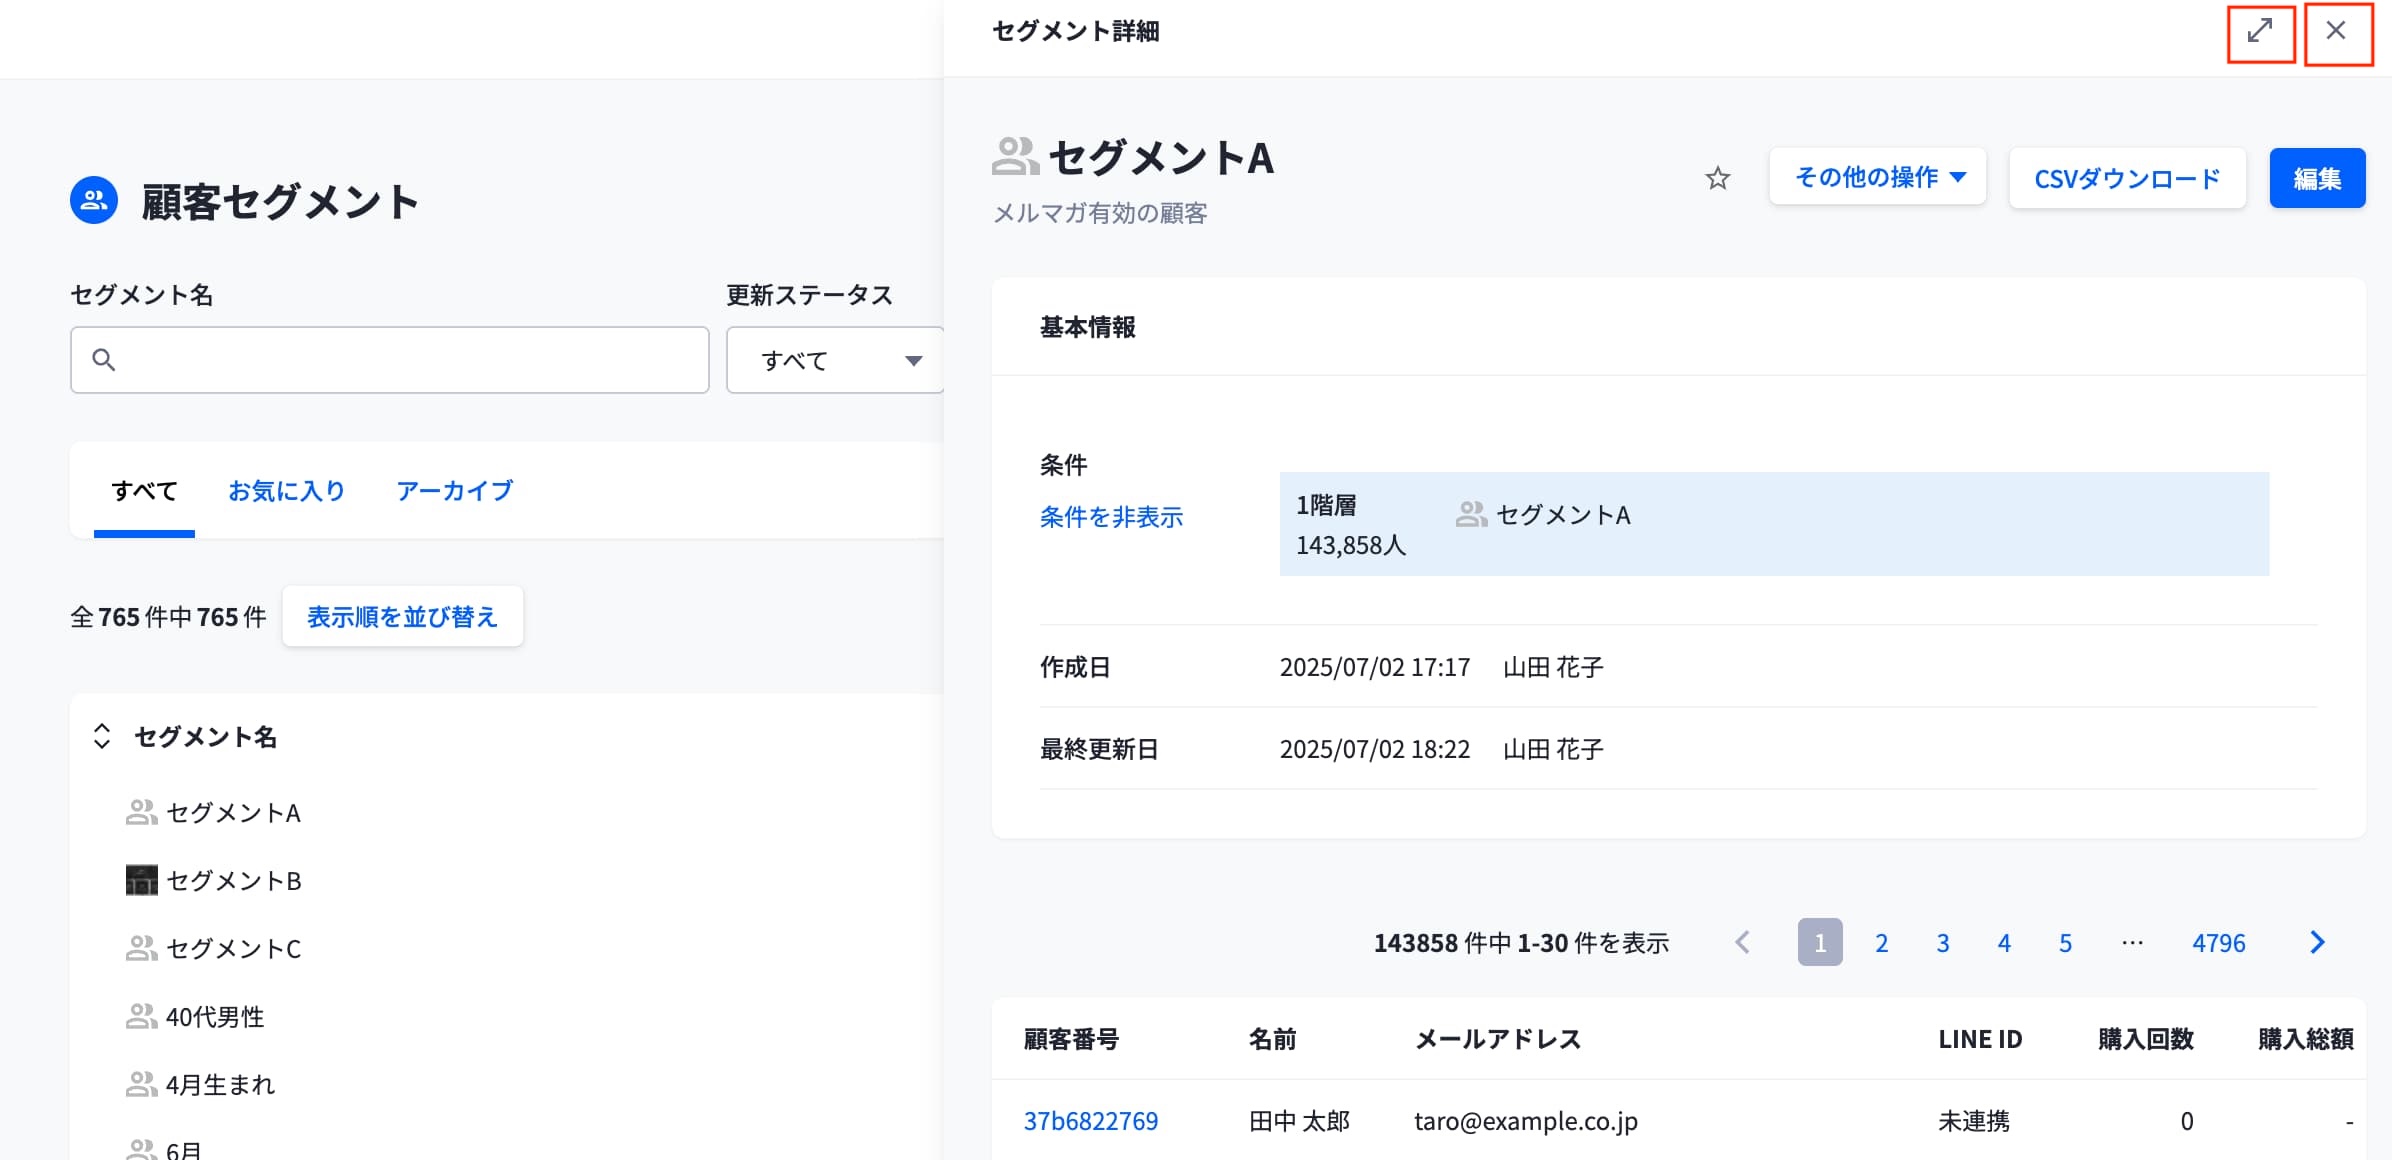Screen dimensions: 2392x1160
Task: Click the blue 編集 button
Action: pyautogui.click(x=2316, y=179)
